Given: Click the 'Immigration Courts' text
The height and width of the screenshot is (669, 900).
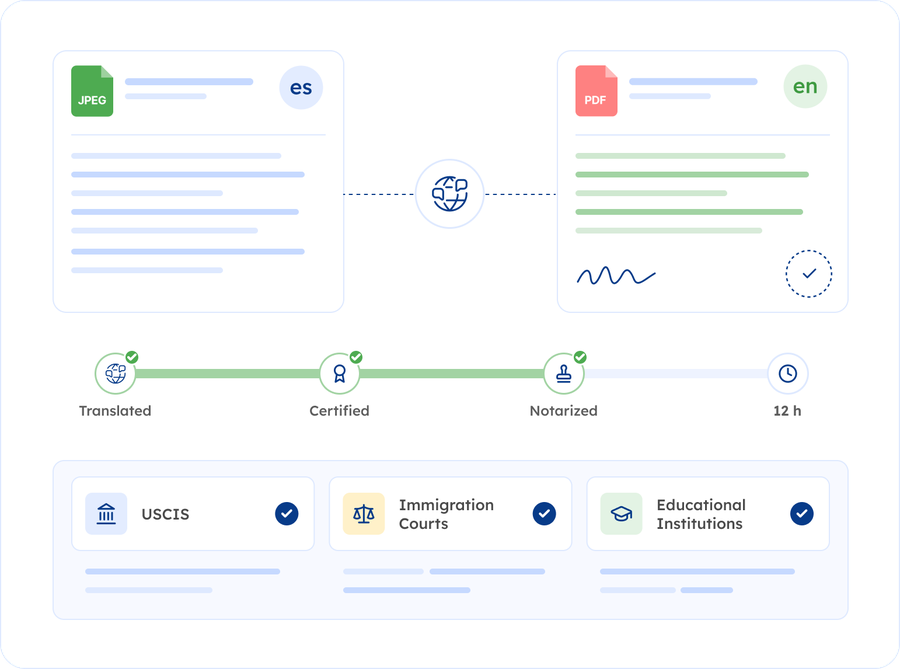Looking at the screenshot, I should (x=446, y=514).
